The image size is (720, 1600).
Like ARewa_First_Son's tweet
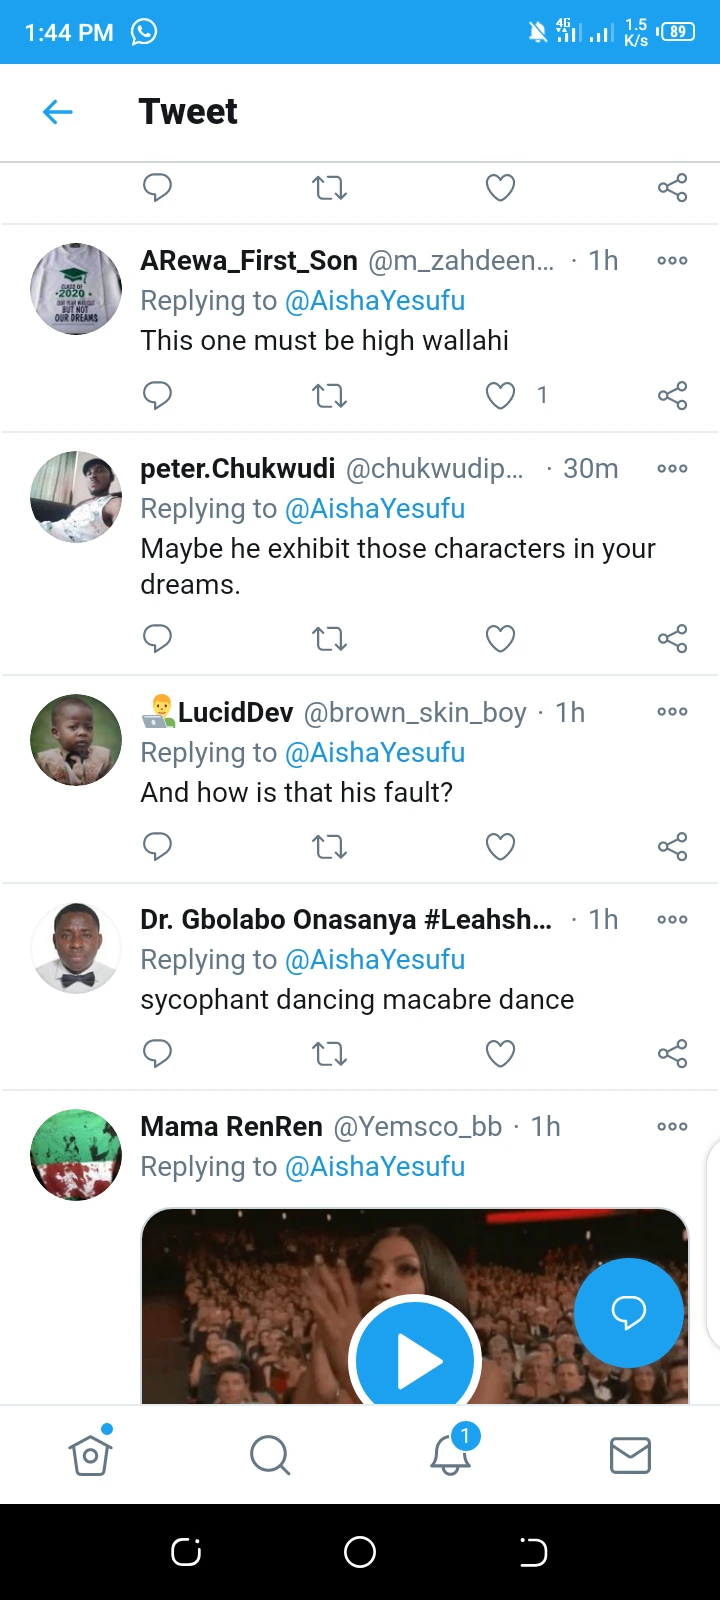pos(500,395)
